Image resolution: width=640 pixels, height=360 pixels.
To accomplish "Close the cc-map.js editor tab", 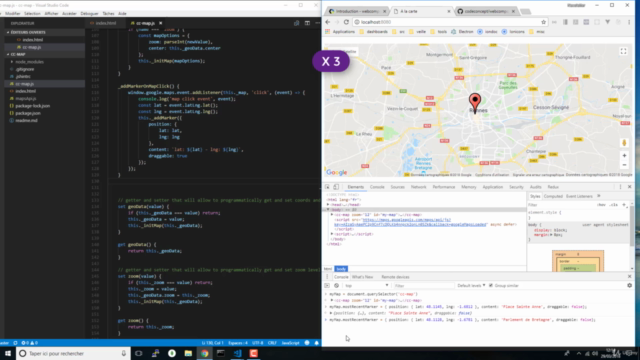I will (x=160, y=23).
